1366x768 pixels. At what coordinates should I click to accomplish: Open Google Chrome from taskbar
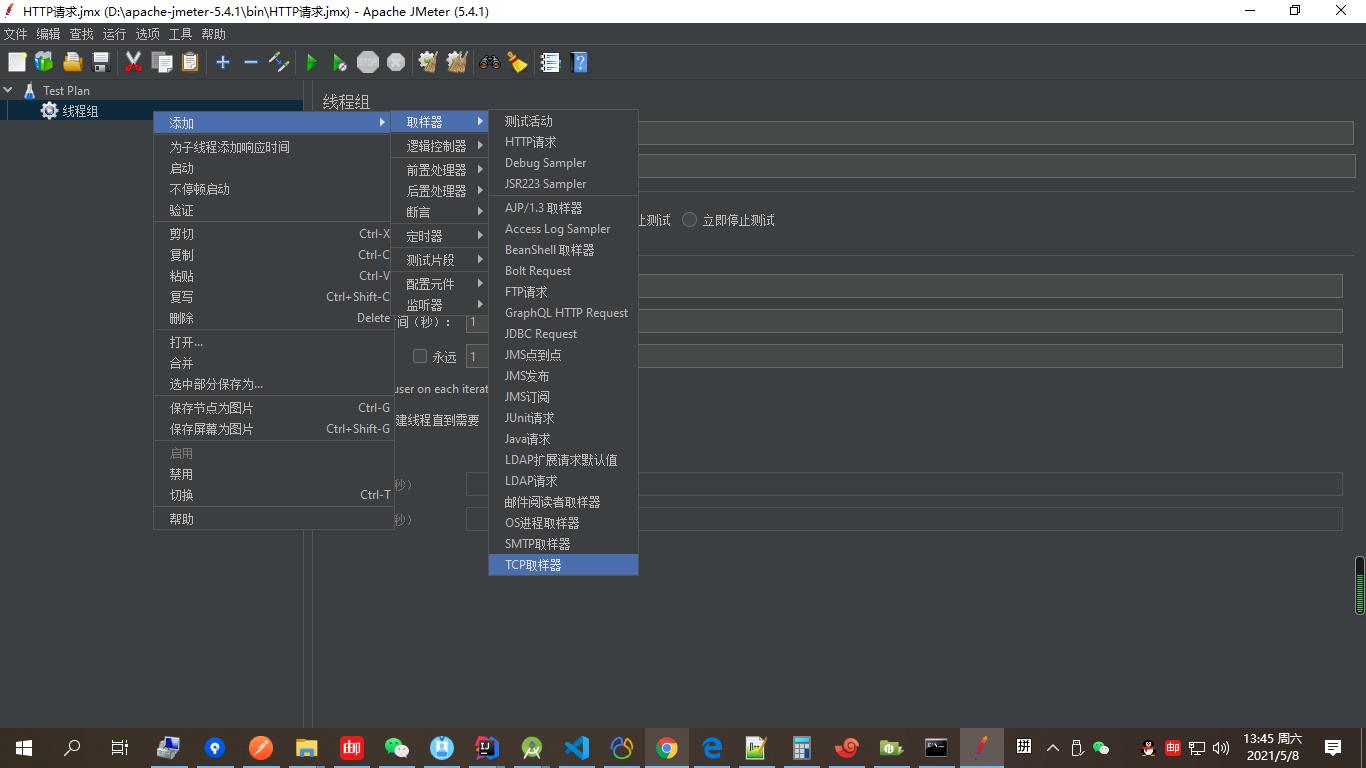[x=667, y=748]
